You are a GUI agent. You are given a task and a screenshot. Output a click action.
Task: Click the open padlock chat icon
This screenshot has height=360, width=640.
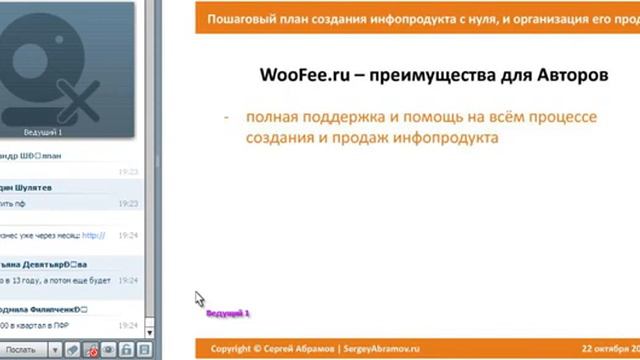pos(127,350)
